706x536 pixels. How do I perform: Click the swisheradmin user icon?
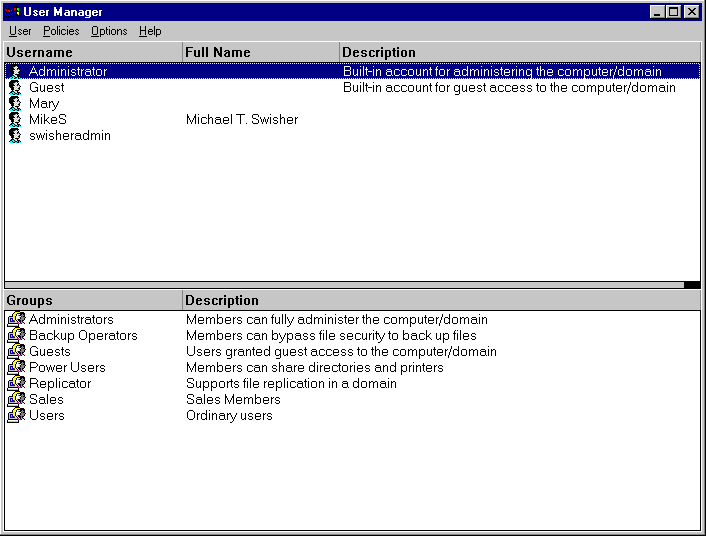point(15,136)
